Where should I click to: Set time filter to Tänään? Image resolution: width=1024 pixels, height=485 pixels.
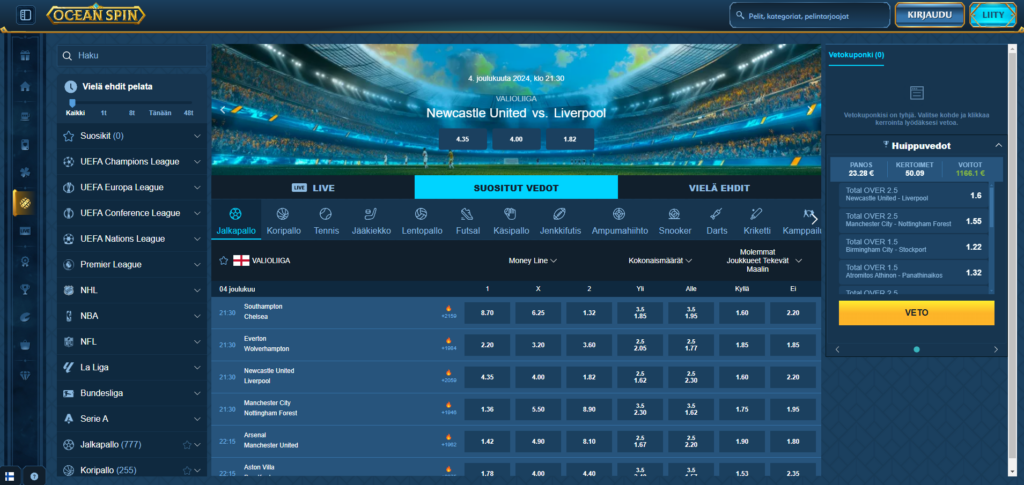160,113
